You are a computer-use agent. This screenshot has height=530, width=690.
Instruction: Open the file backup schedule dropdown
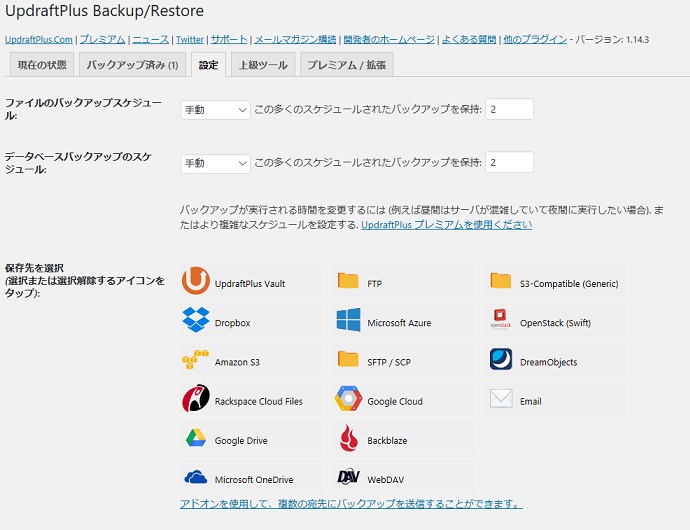coord(215,110)
